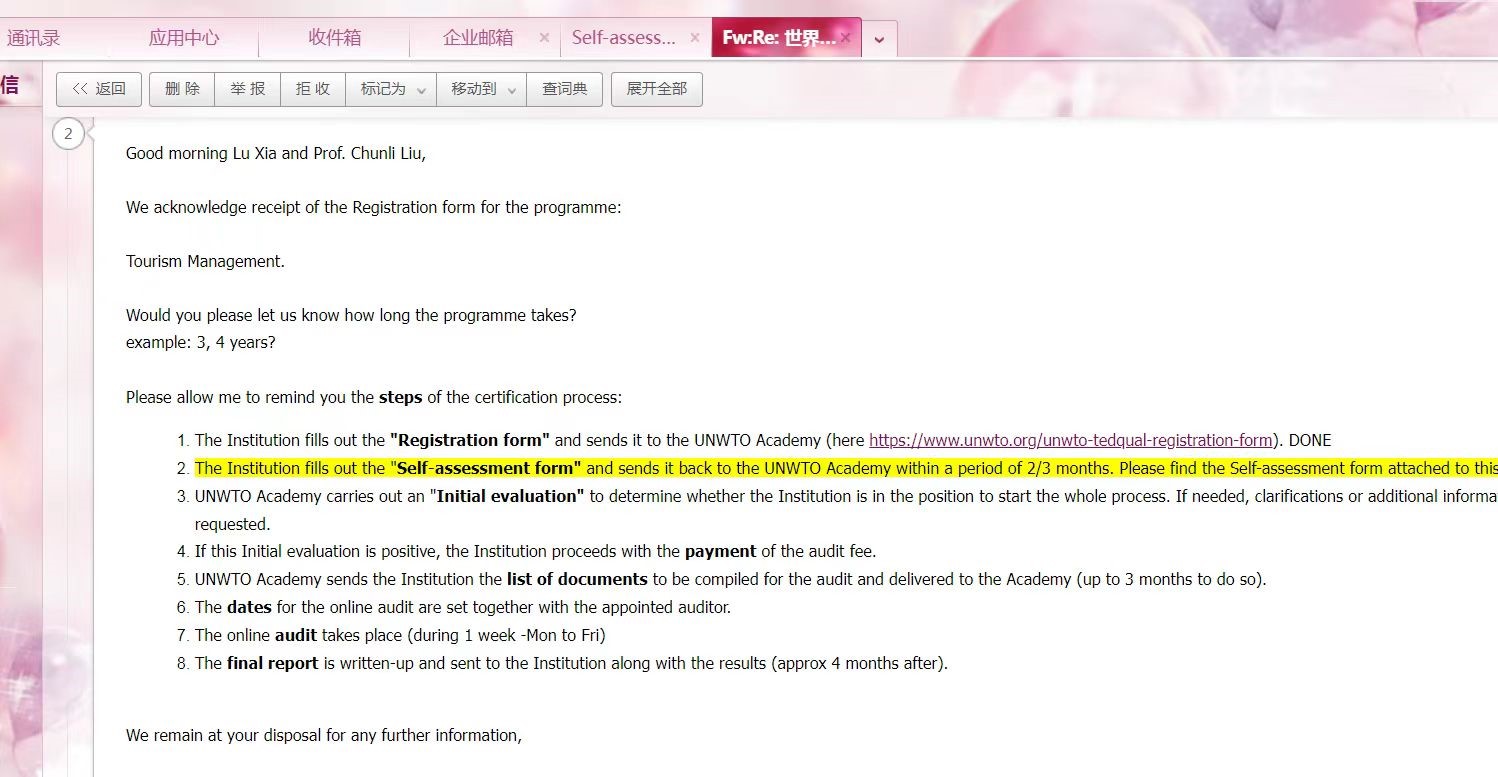Open the UNWTO TedQual registration form link
The image size is (1498, 777).
click(x=1070, y=440)
